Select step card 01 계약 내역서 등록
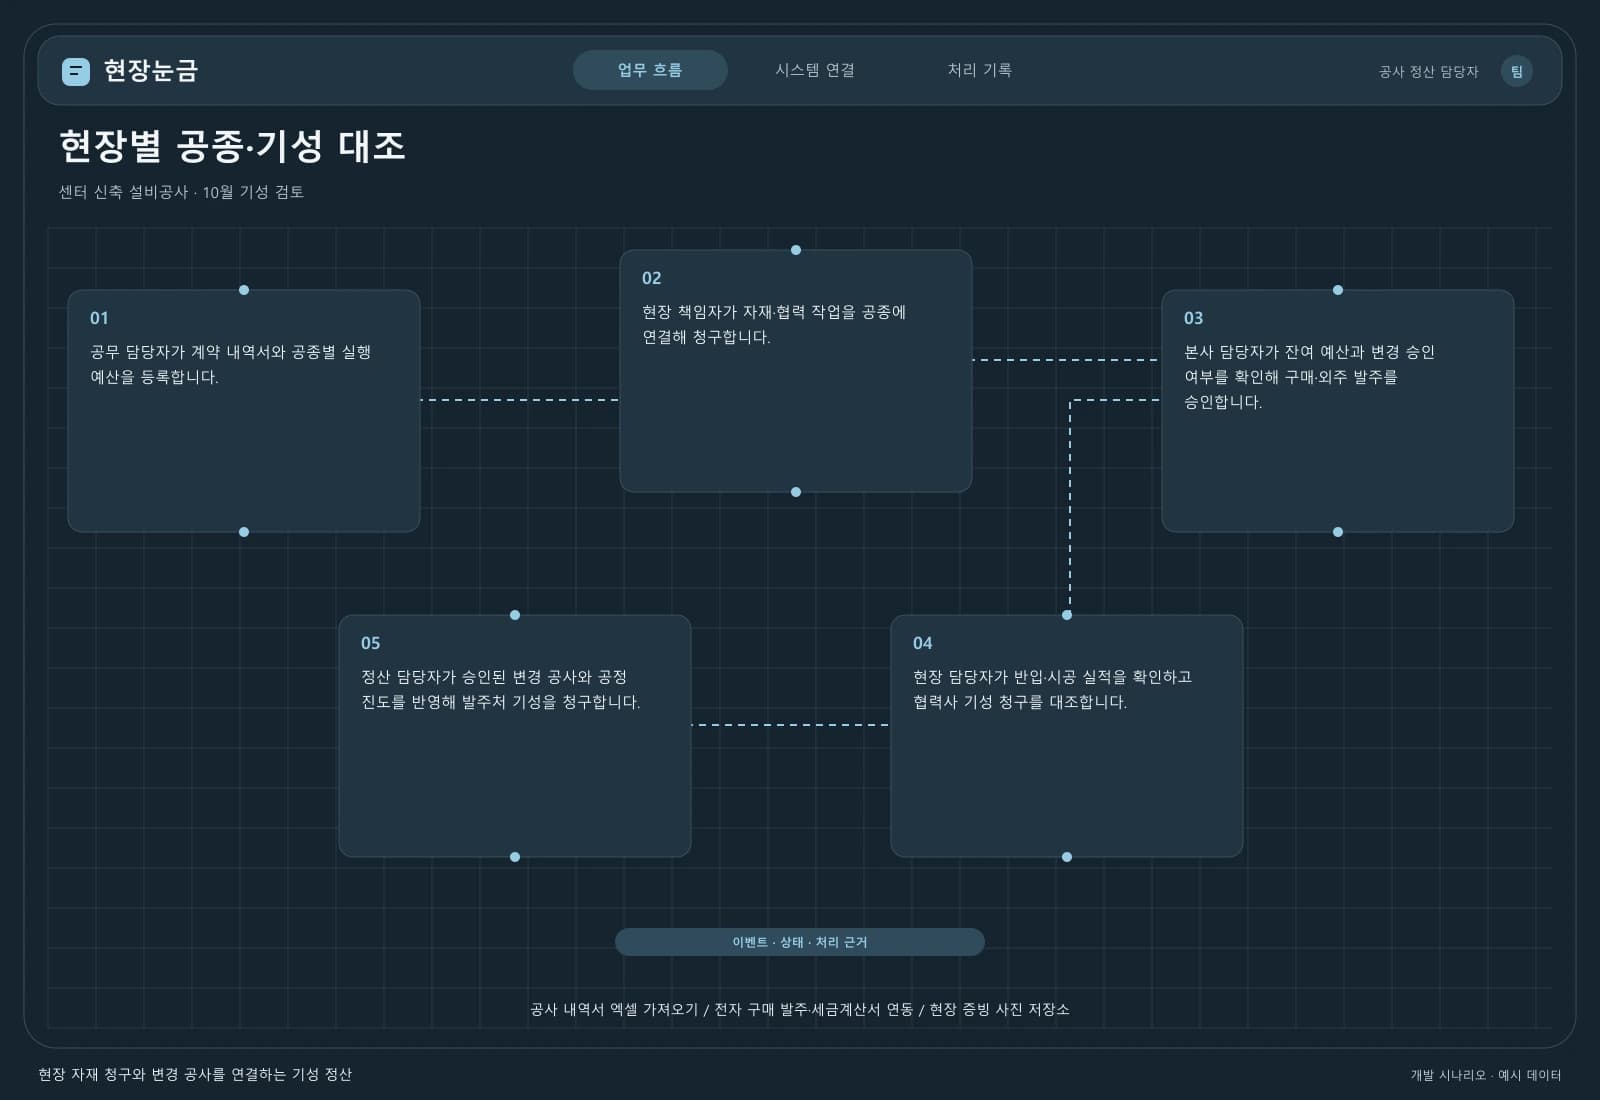The image size is (1600, 1100). click(x=244, y=411)
